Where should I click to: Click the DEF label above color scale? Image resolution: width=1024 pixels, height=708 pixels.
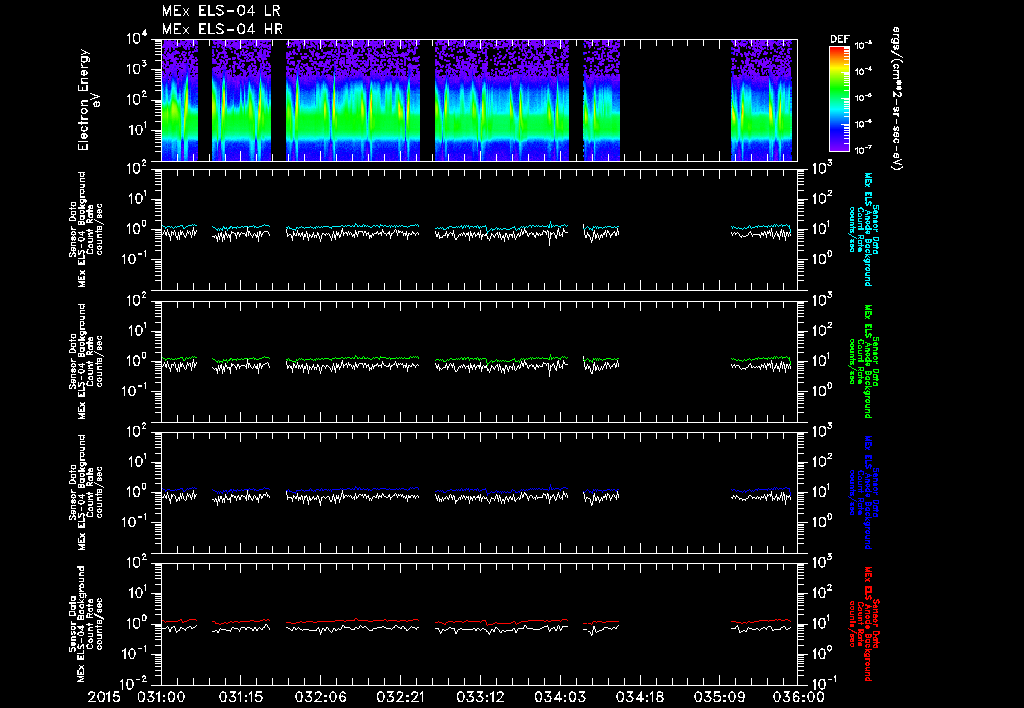(x=839, y=39)
